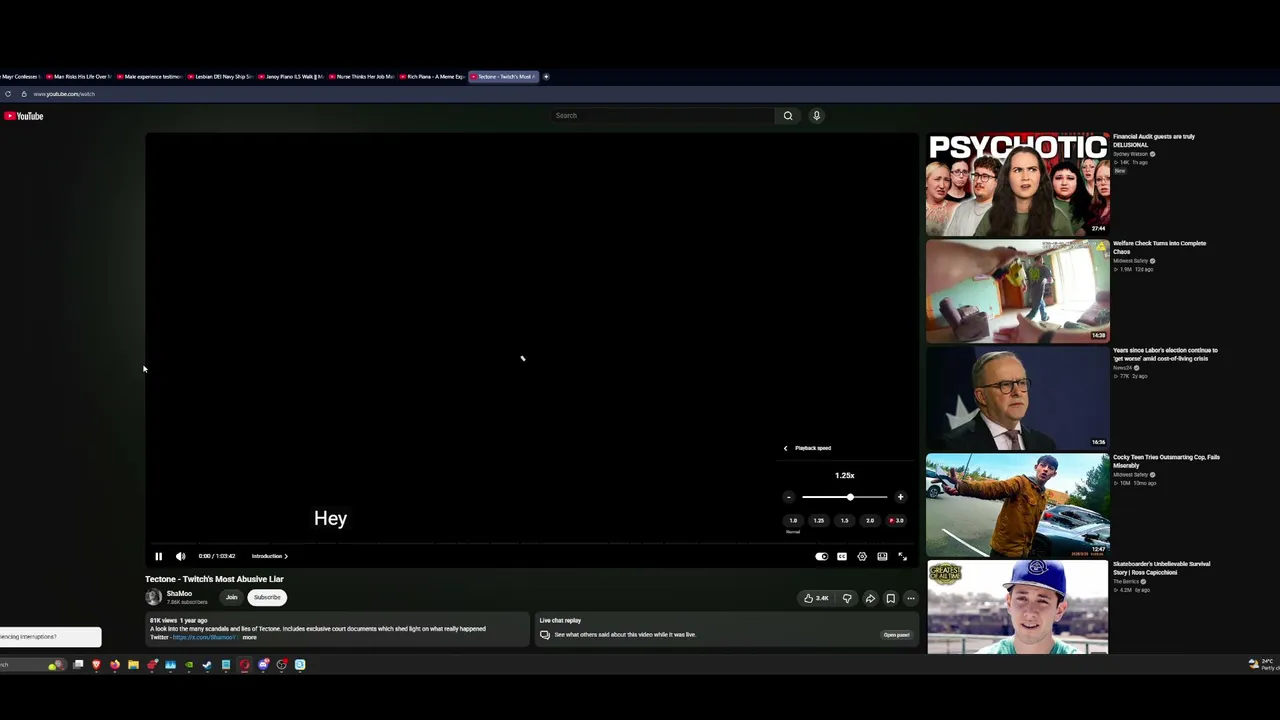Select the 1.0 speed preset

coord(793,520)
